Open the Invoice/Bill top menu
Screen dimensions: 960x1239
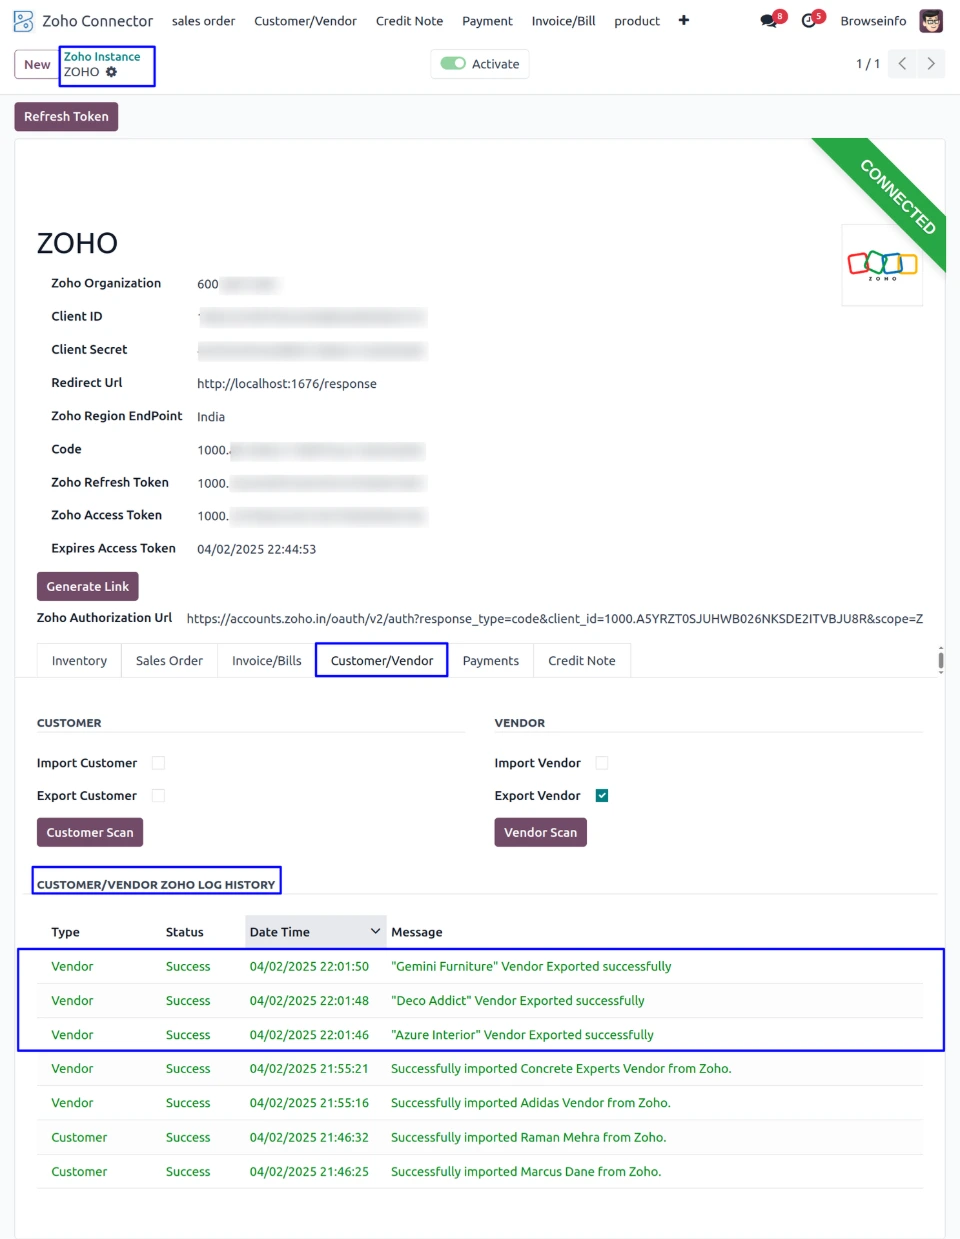tap(563, 21)
